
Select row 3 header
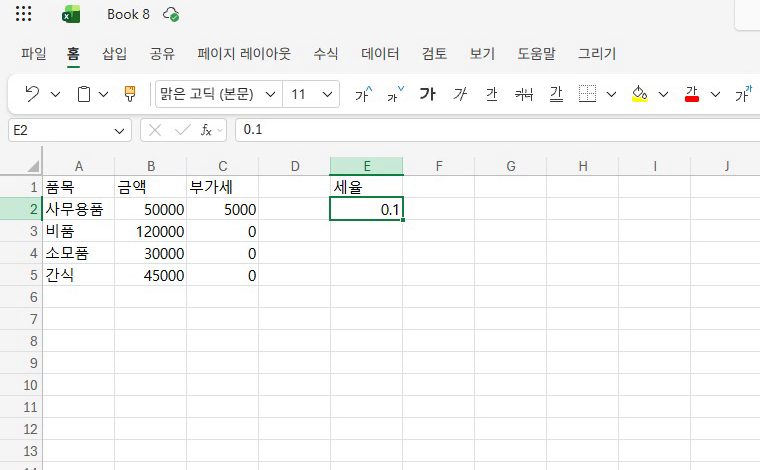[21, 231]
